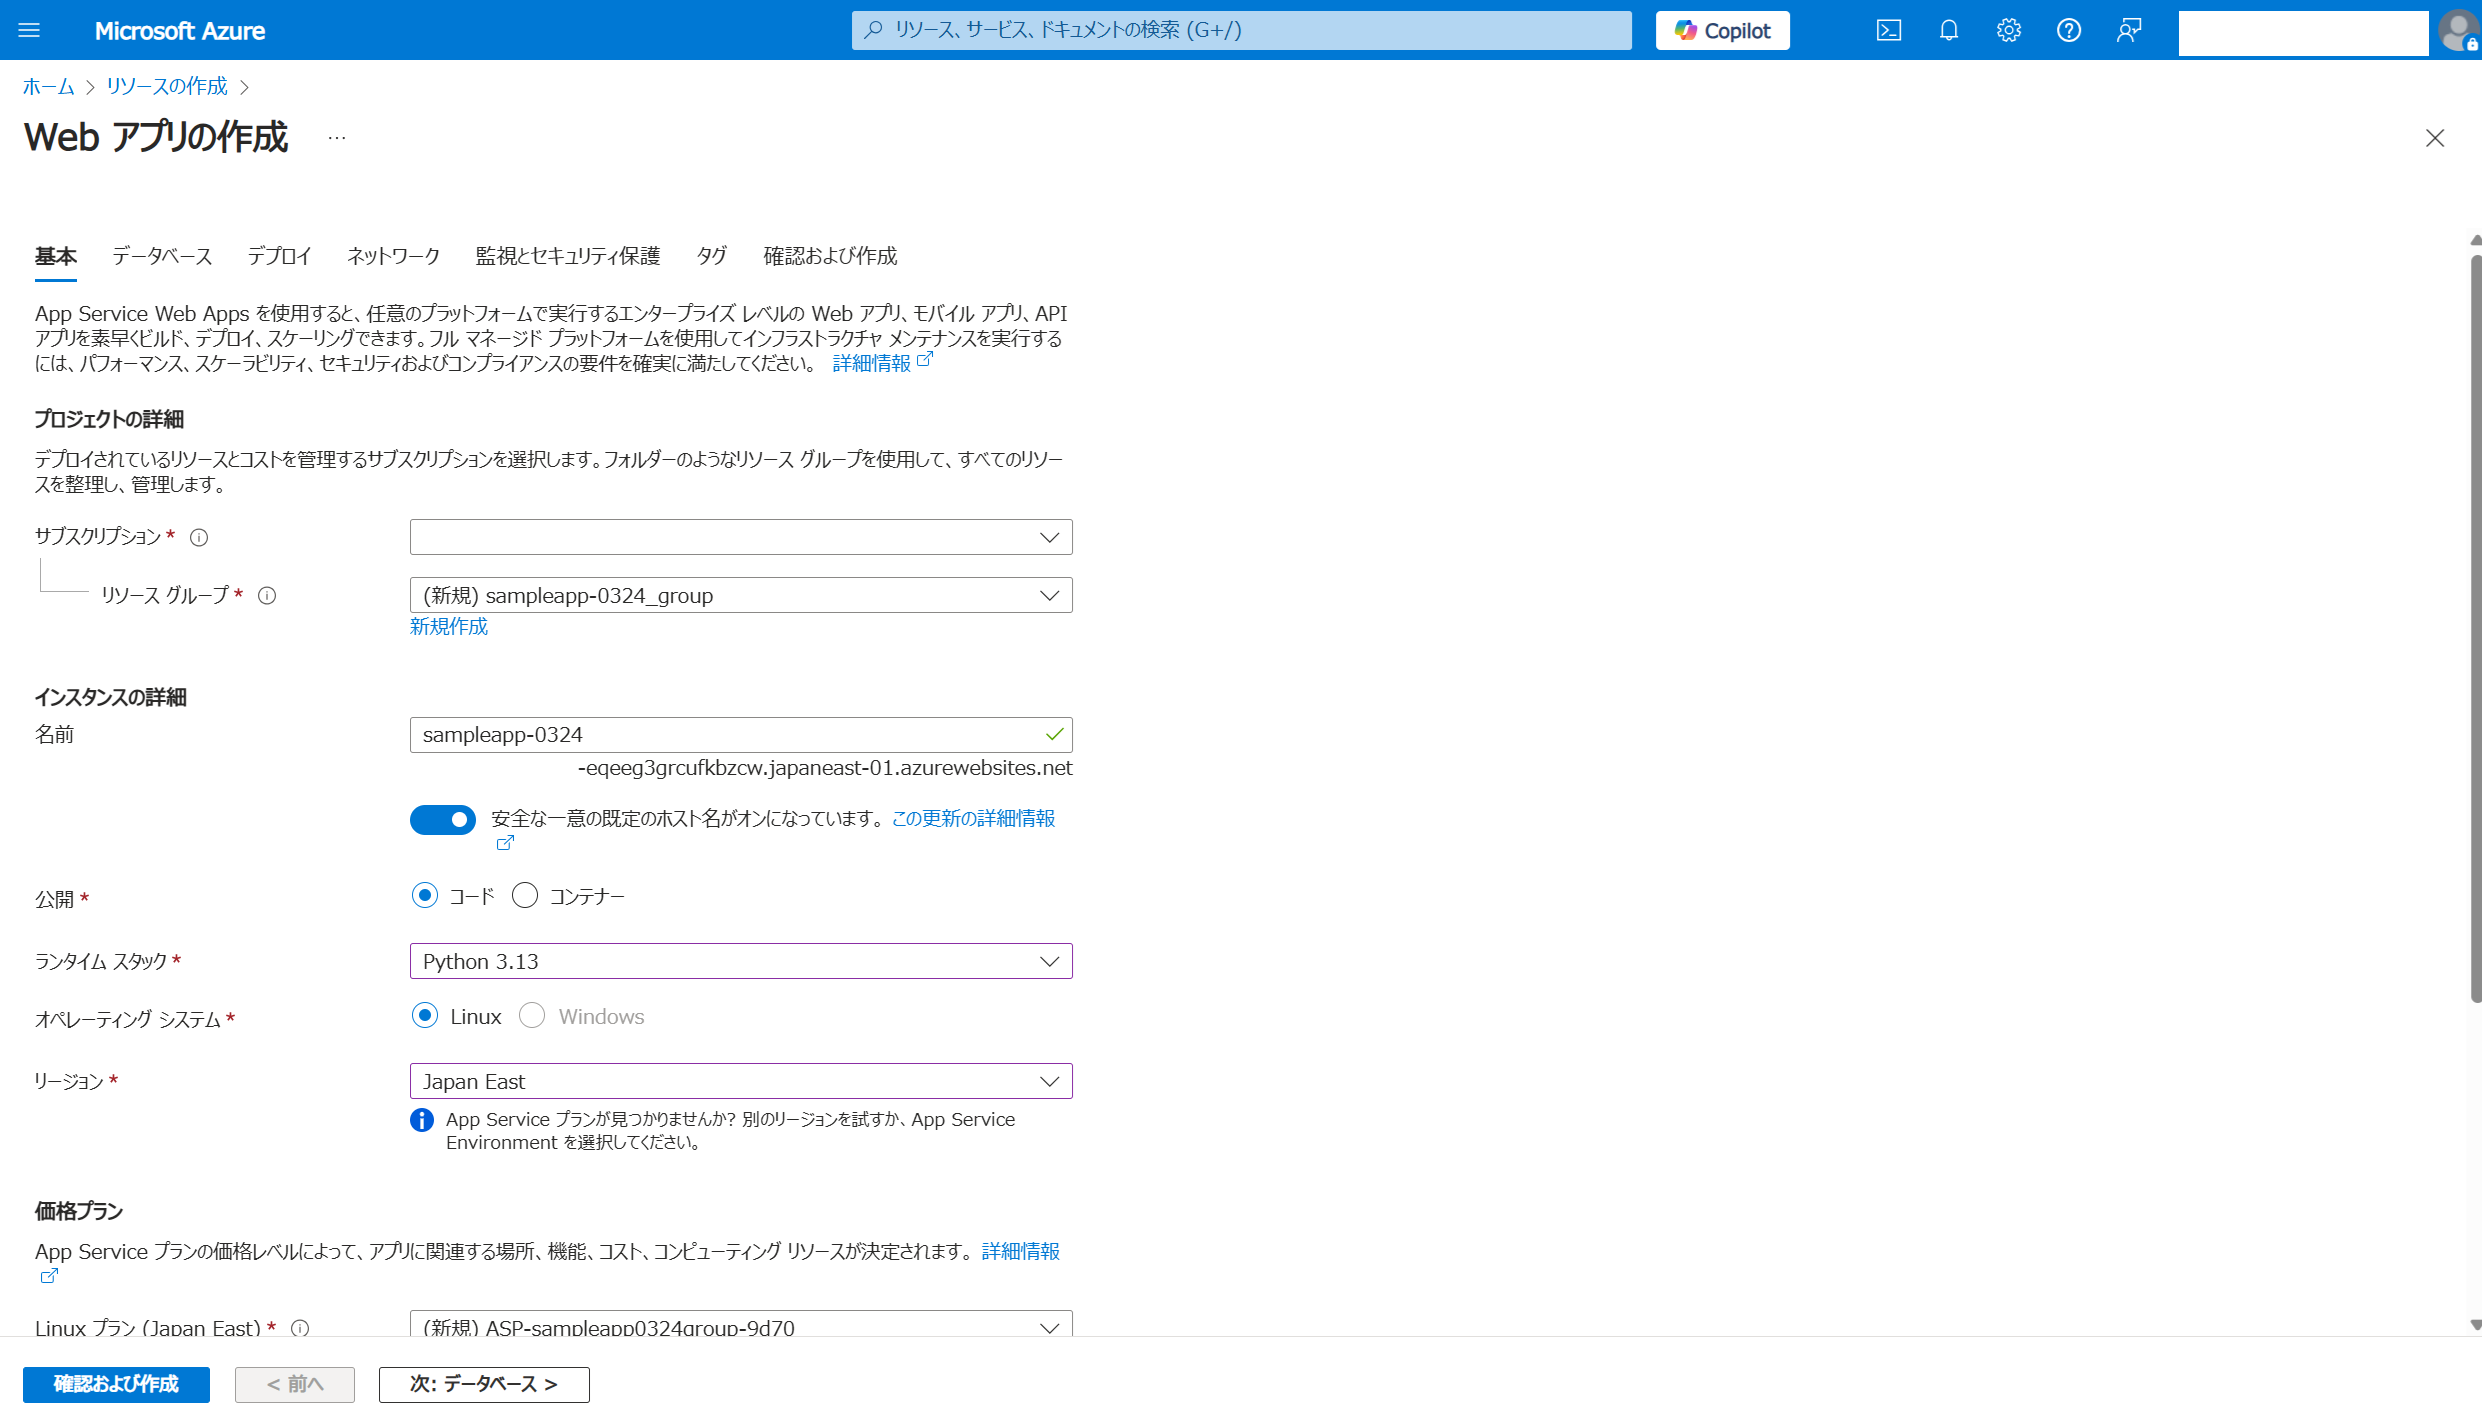Screen dimensions: 2482x1412
Task: Toggle the secure unique default hostname switch
Action: [x=442, y=820]
